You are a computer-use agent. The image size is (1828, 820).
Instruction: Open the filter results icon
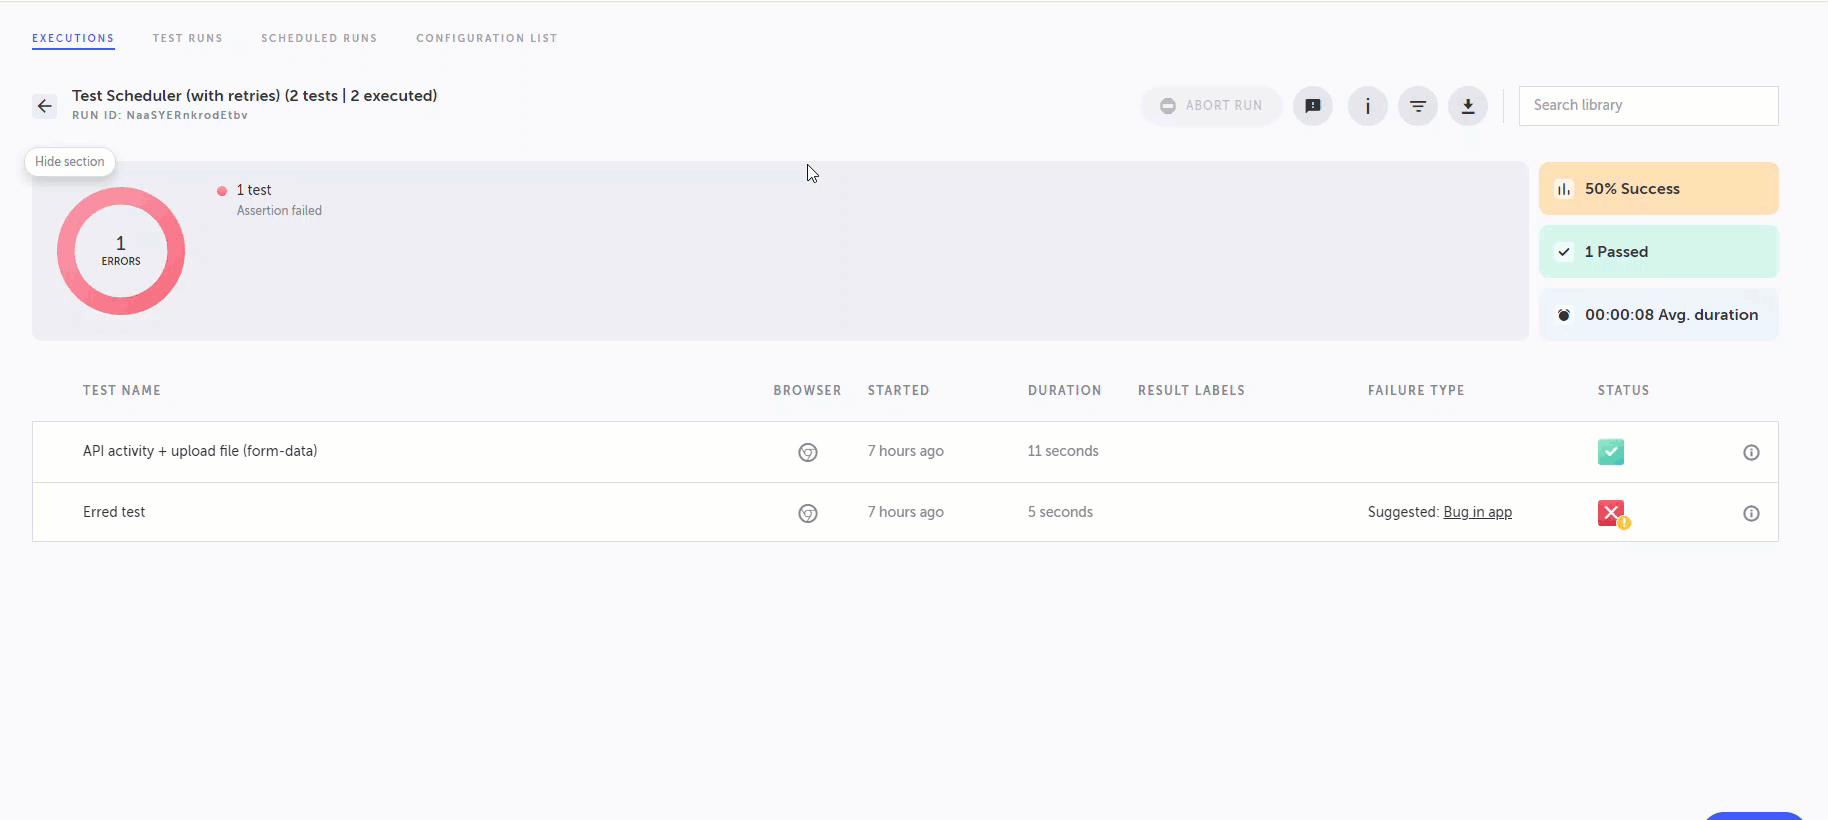click(x=1418, y=106)
